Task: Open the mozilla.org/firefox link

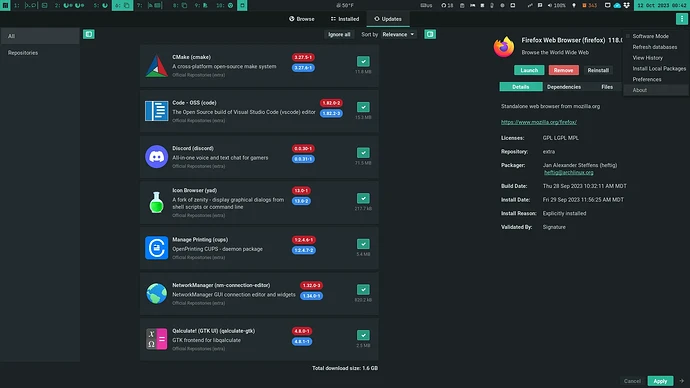Action: (539, 122)
